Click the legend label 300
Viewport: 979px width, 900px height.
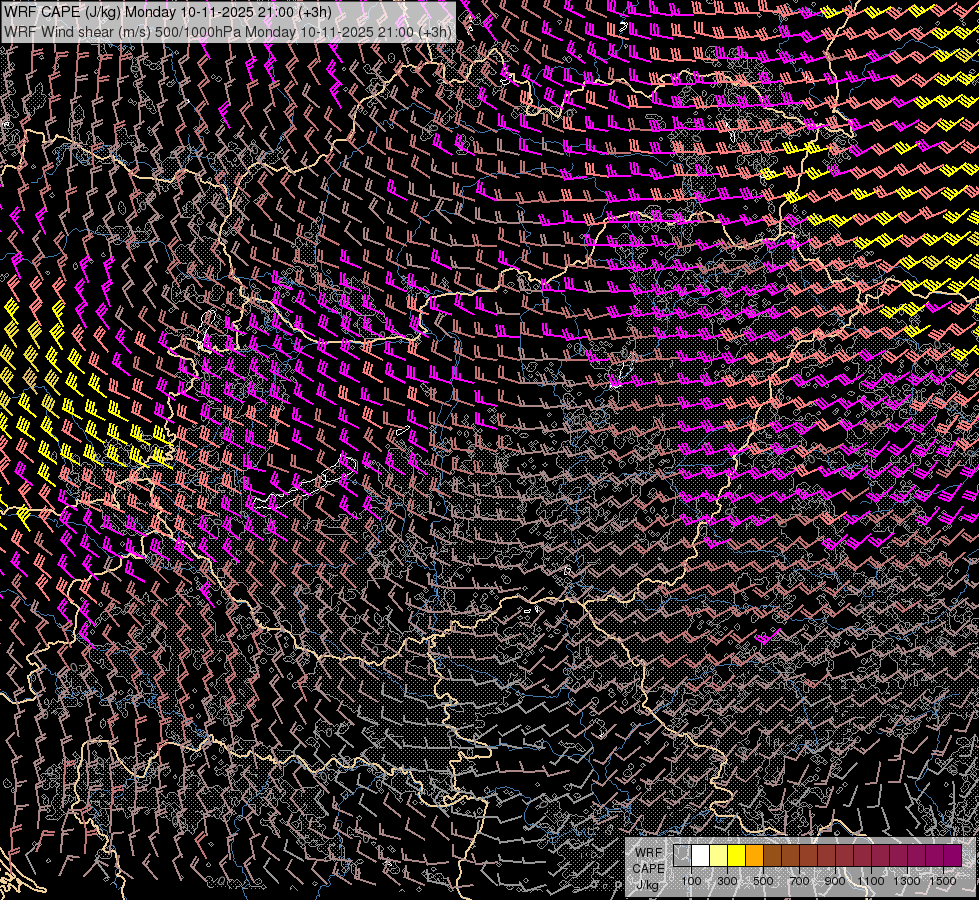pos(727,881)
